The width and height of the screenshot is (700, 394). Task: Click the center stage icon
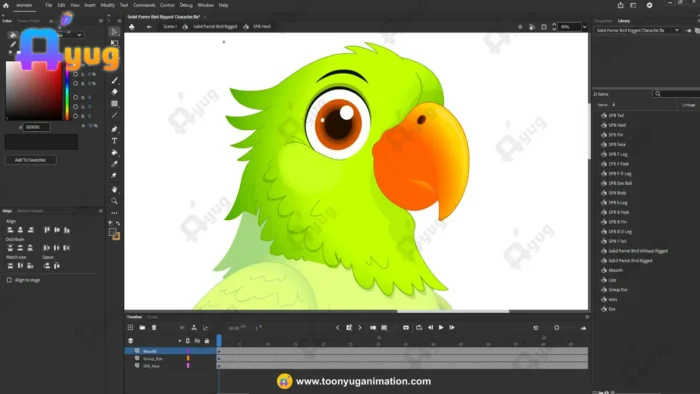(520, 27)
